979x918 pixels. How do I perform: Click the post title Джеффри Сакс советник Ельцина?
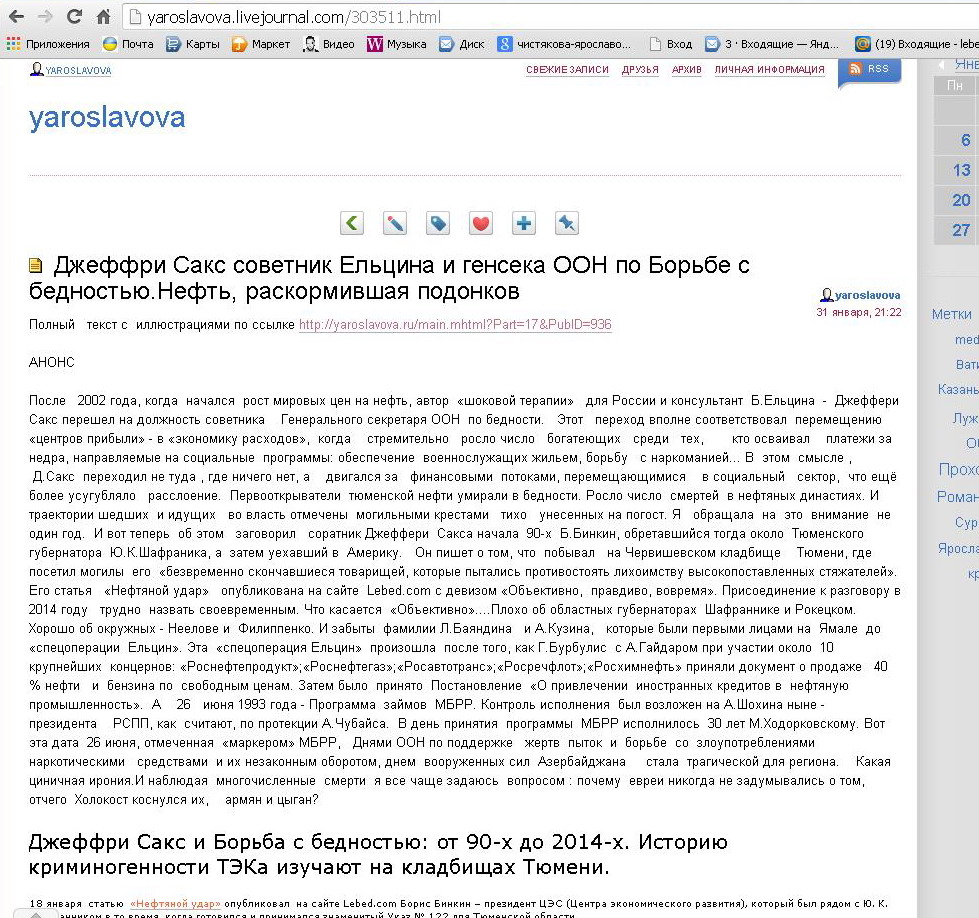coord(389,278)
